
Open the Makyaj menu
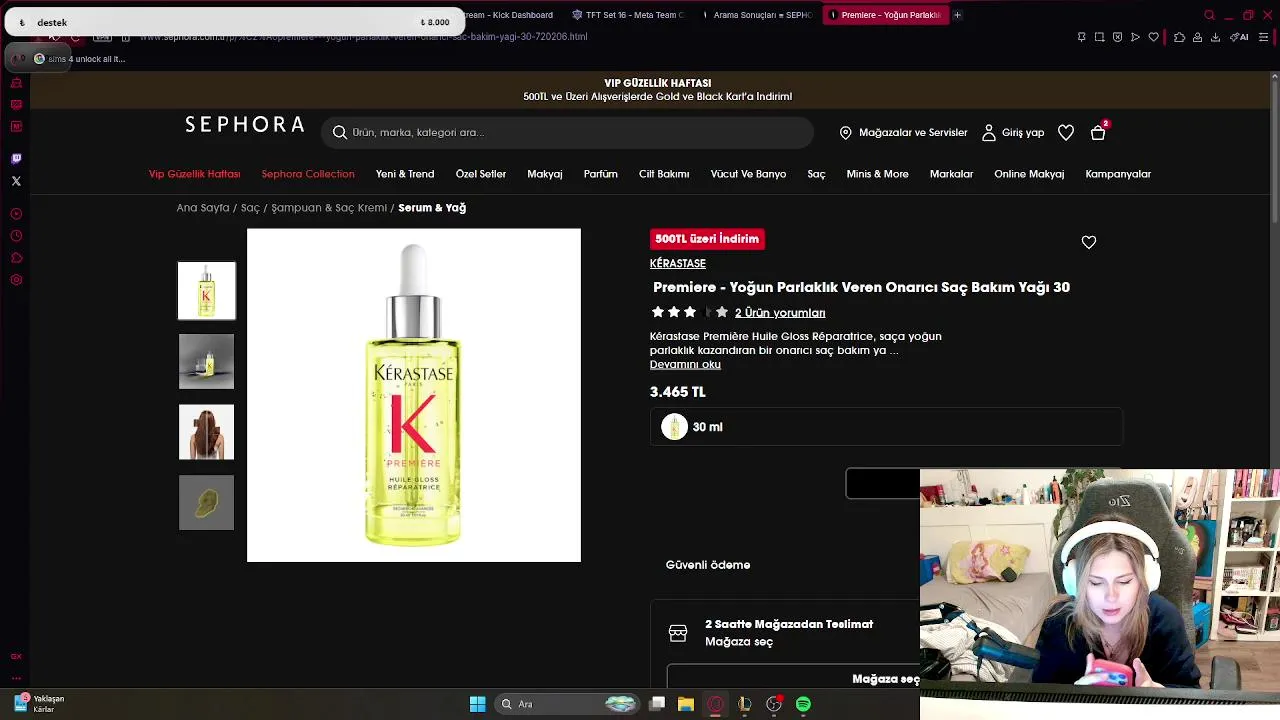click(545, 174)
